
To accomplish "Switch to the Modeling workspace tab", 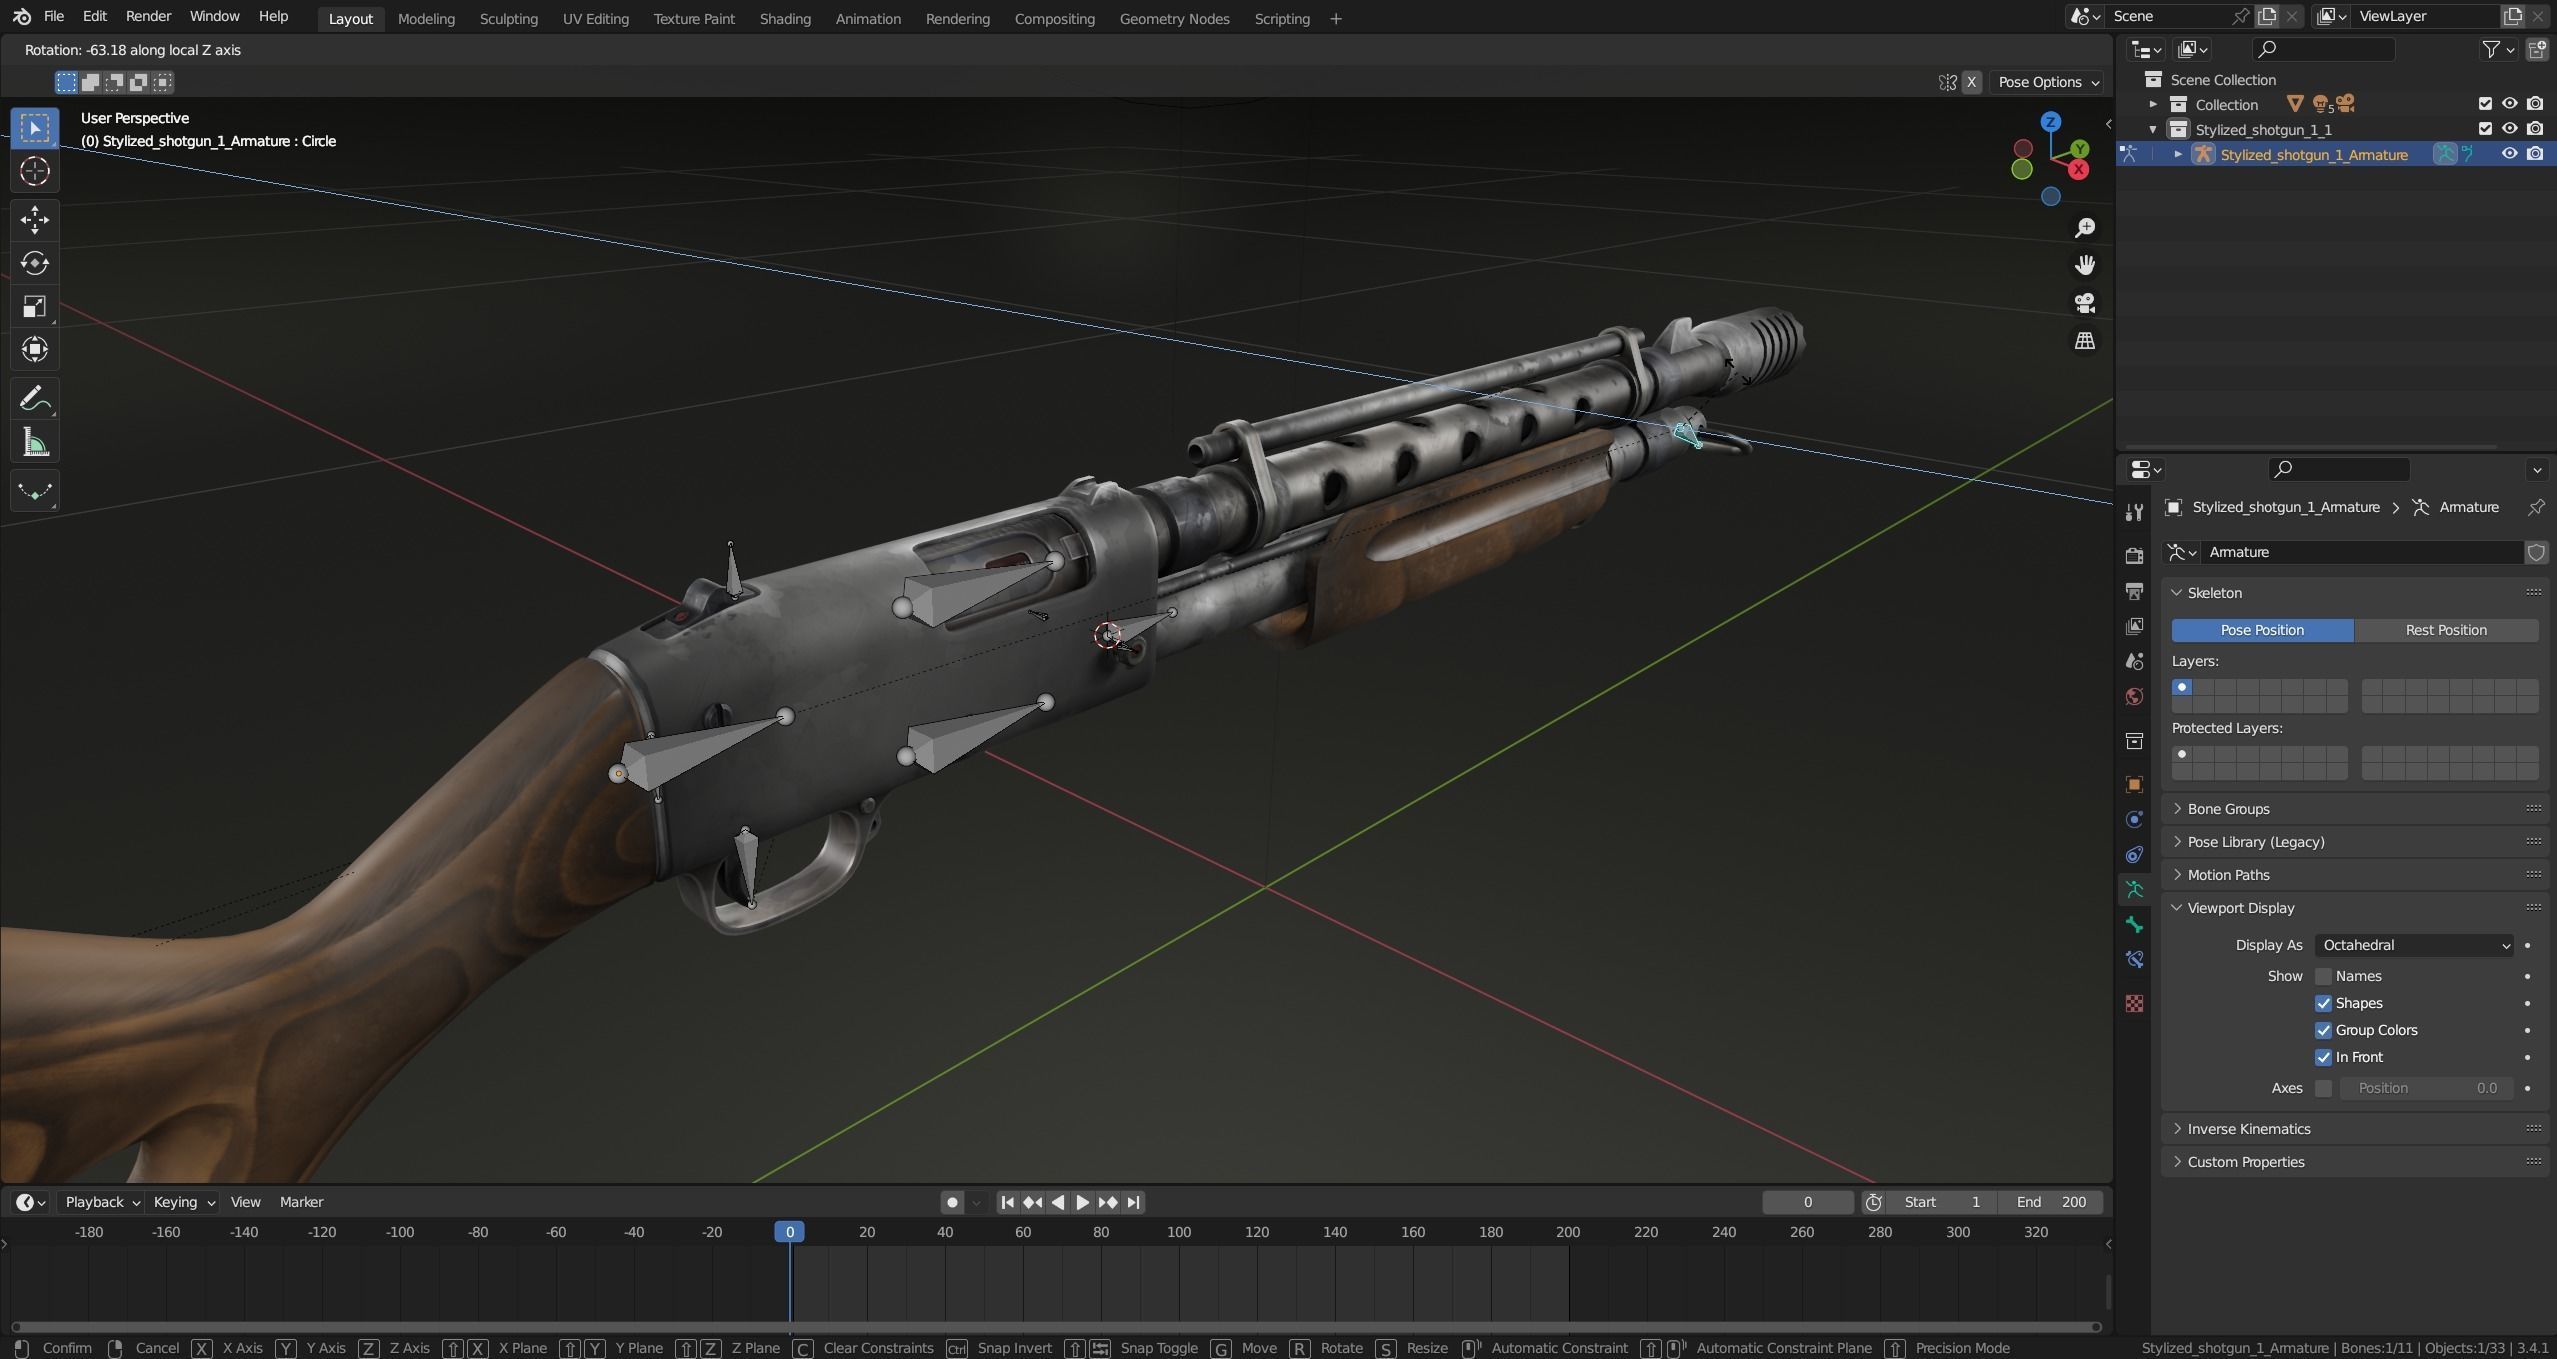I will 426,18.
